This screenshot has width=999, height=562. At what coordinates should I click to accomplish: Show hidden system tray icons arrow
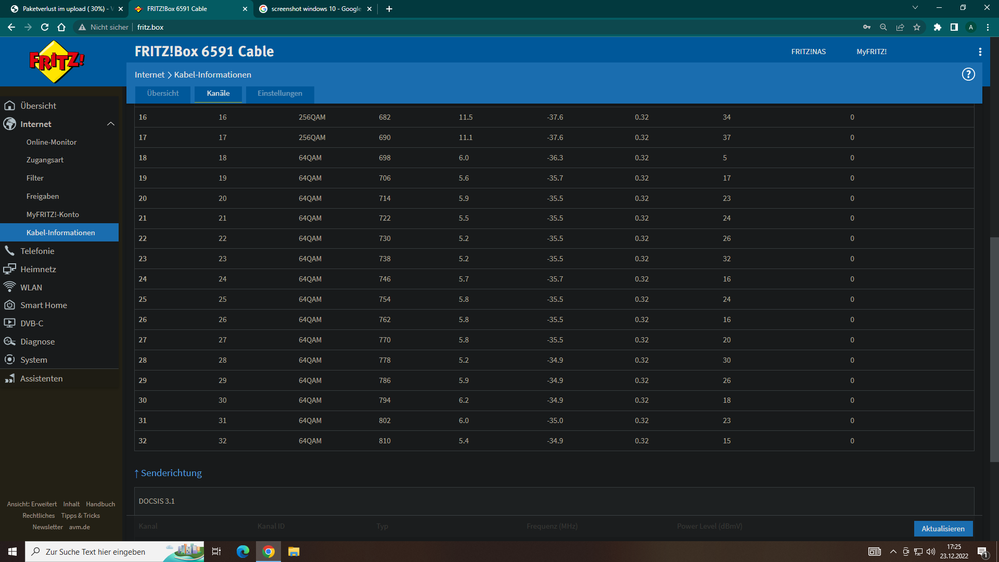[x=893, y=552]
